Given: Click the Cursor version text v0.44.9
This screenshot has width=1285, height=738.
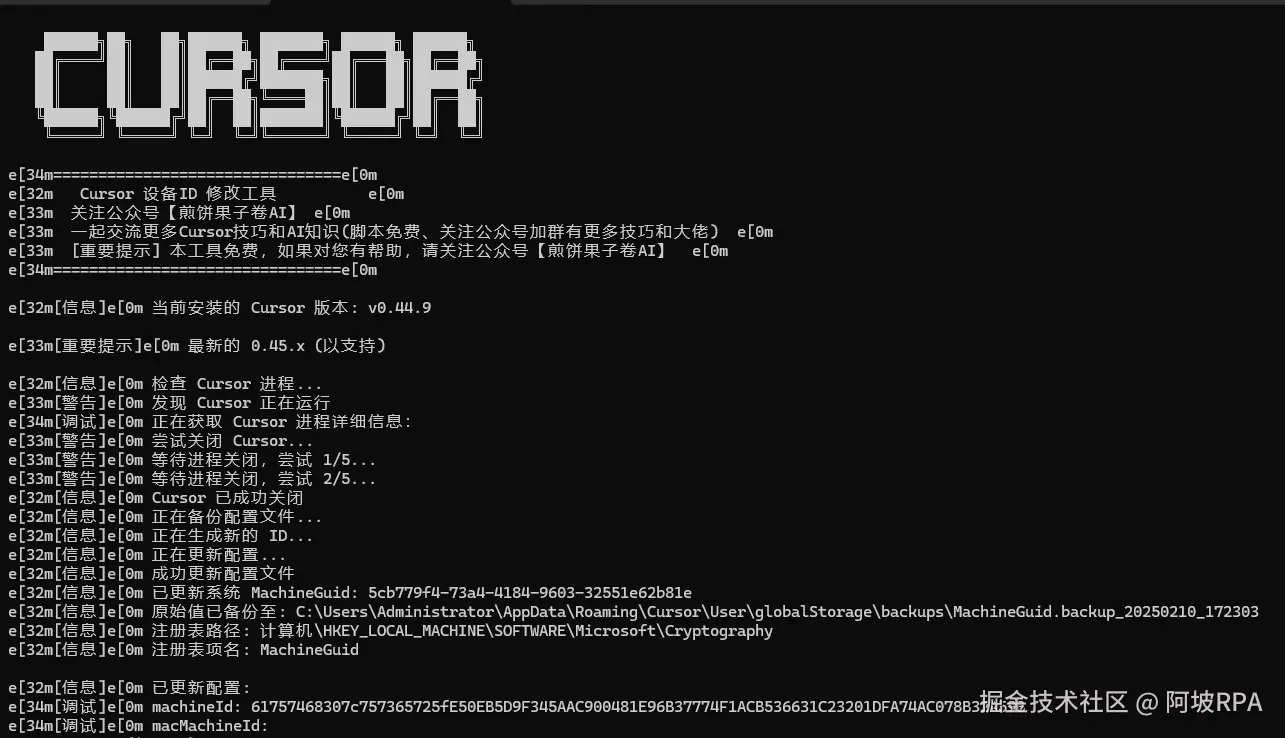Looking at the screenshot, I should 399,308.
